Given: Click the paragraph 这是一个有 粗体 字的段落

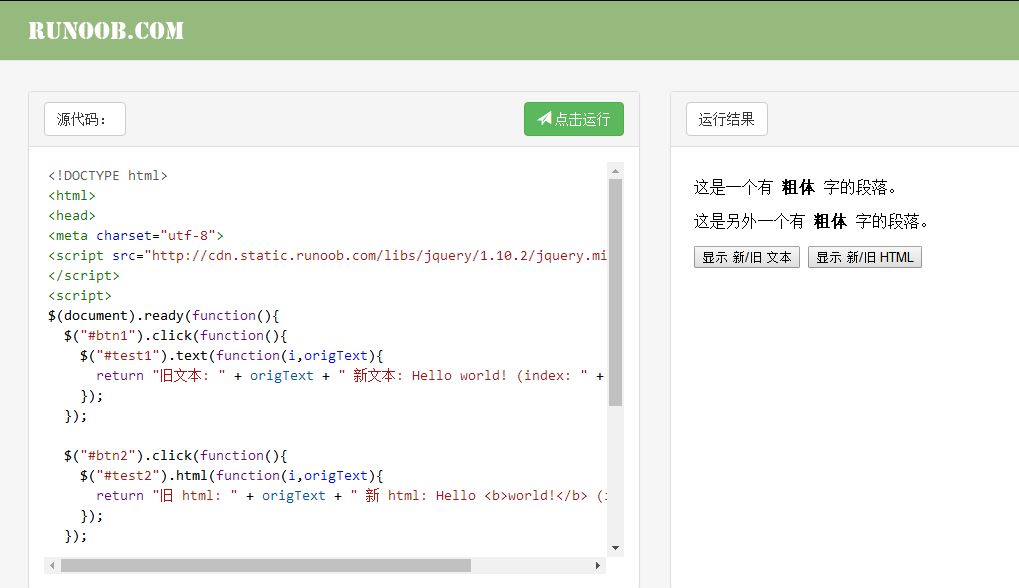Looking at the screenshot, I should (x=795, y=188).
